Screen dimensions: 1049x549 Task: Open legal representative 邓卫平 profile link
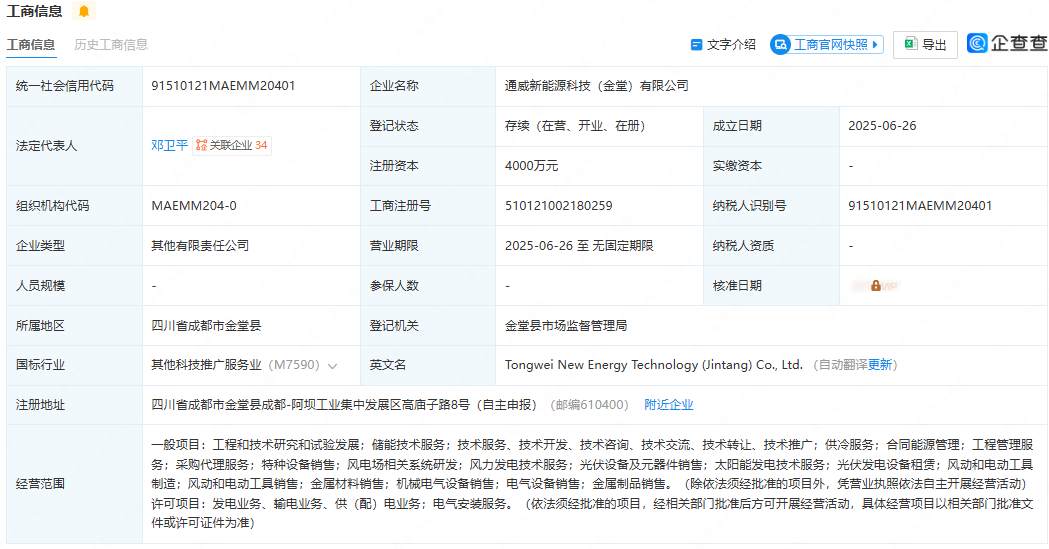pos(169,146)
